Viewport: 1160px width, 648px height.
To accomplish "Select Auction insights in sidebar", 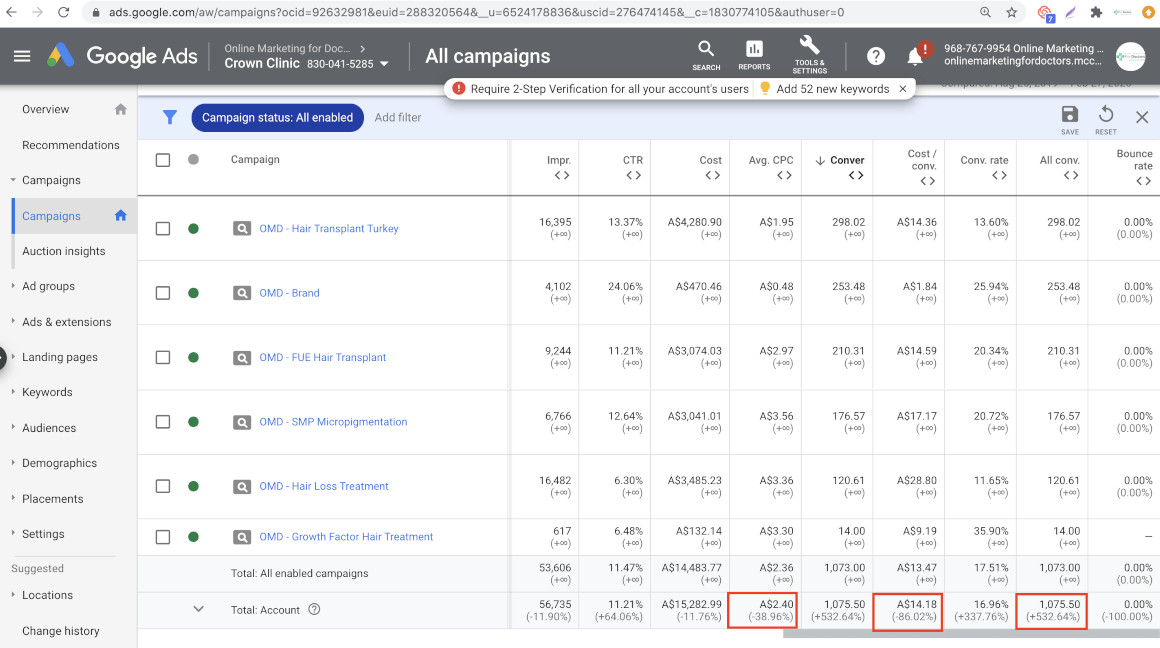I will 64,251.
